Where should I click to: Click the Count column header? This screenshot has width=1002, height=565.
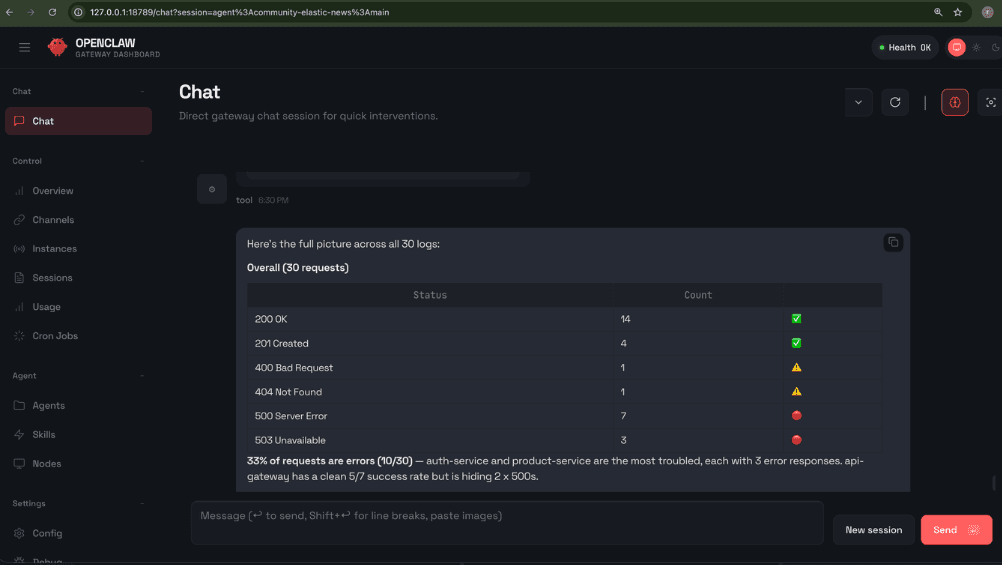[x=698, y=295]
